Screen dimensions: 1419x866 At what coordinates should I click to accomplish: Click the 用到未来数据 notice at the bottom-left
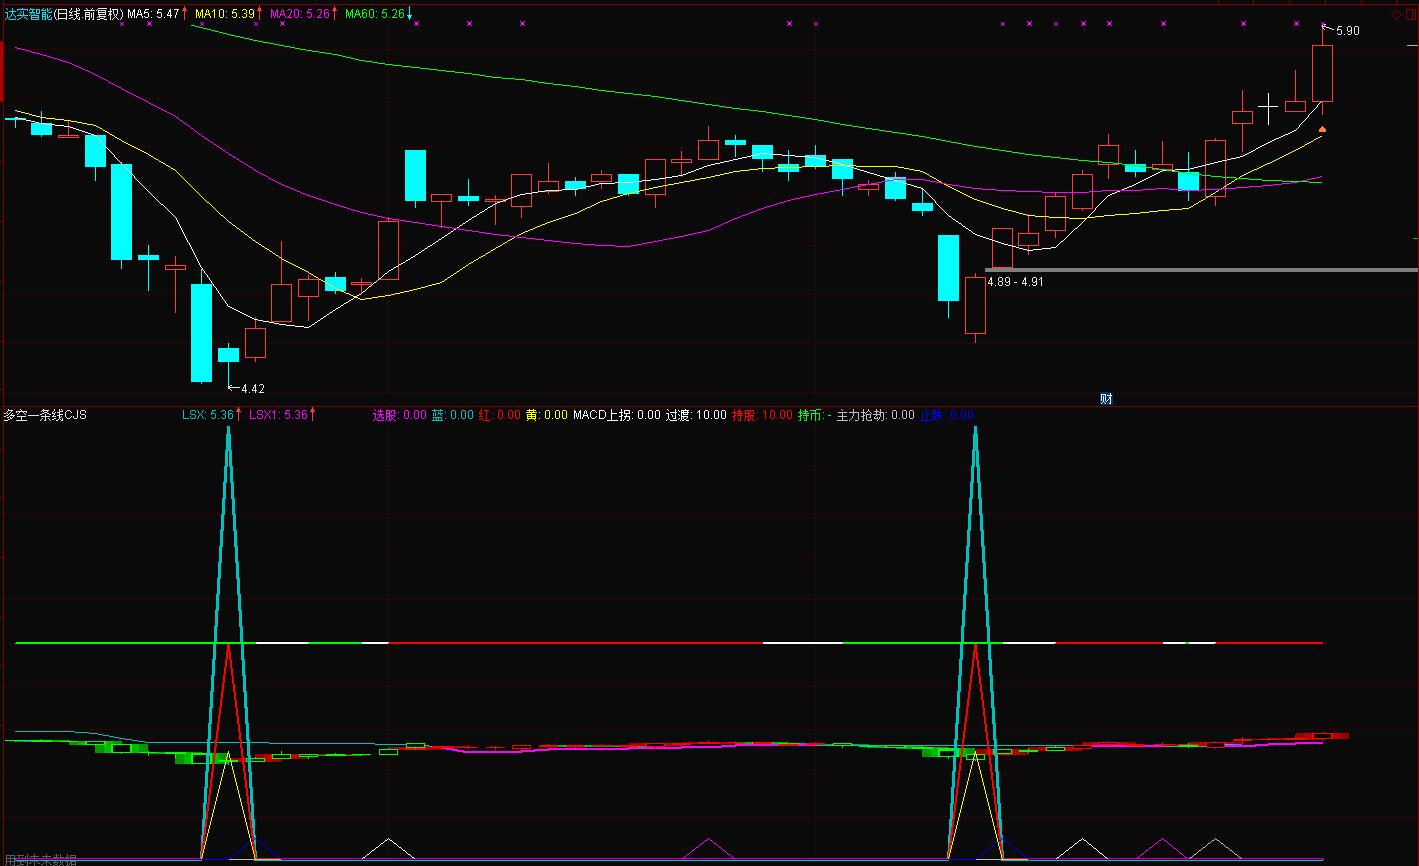pyautogui.click(x=40, y=859)
